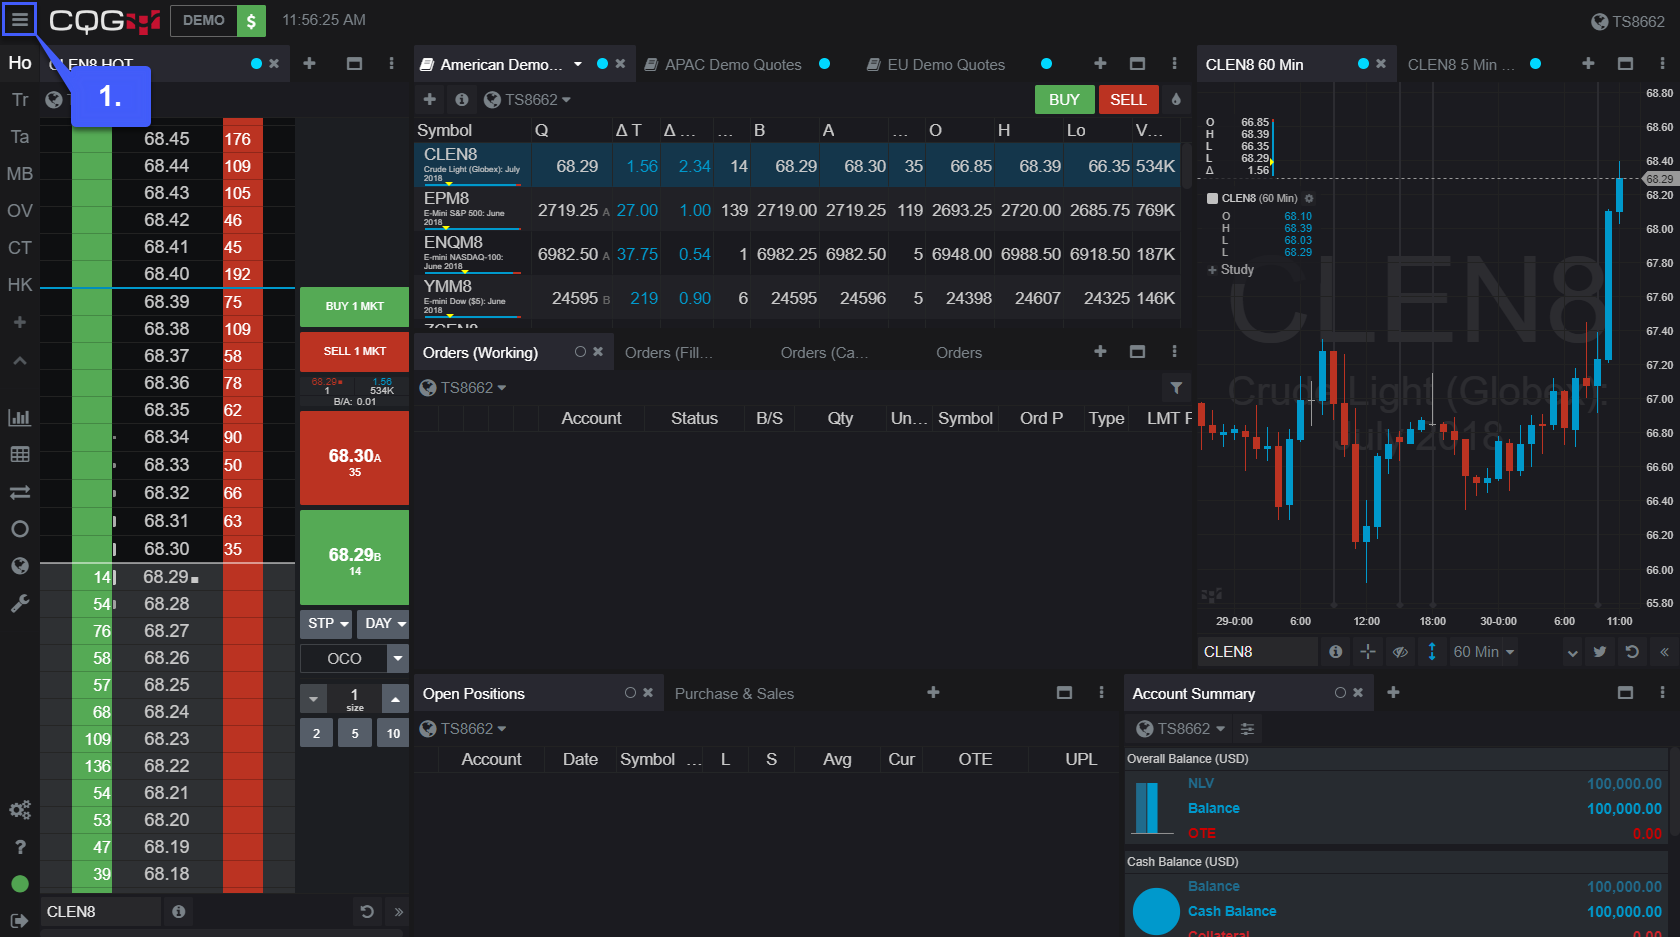The image size is (1680, 937).
Task: Click the logout icon at sidebar bottom
Action: coord(20,921)
